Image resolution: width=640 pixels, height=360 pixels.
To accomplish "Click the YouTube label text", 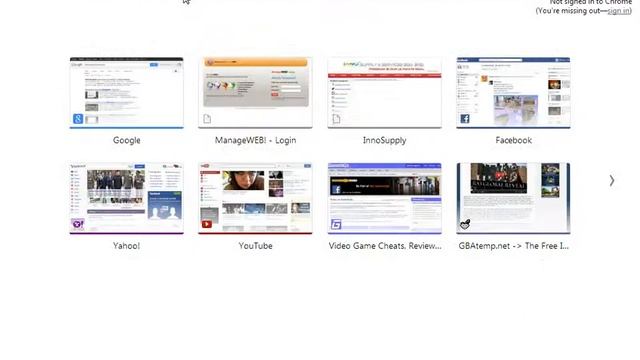I will point(256,246).
